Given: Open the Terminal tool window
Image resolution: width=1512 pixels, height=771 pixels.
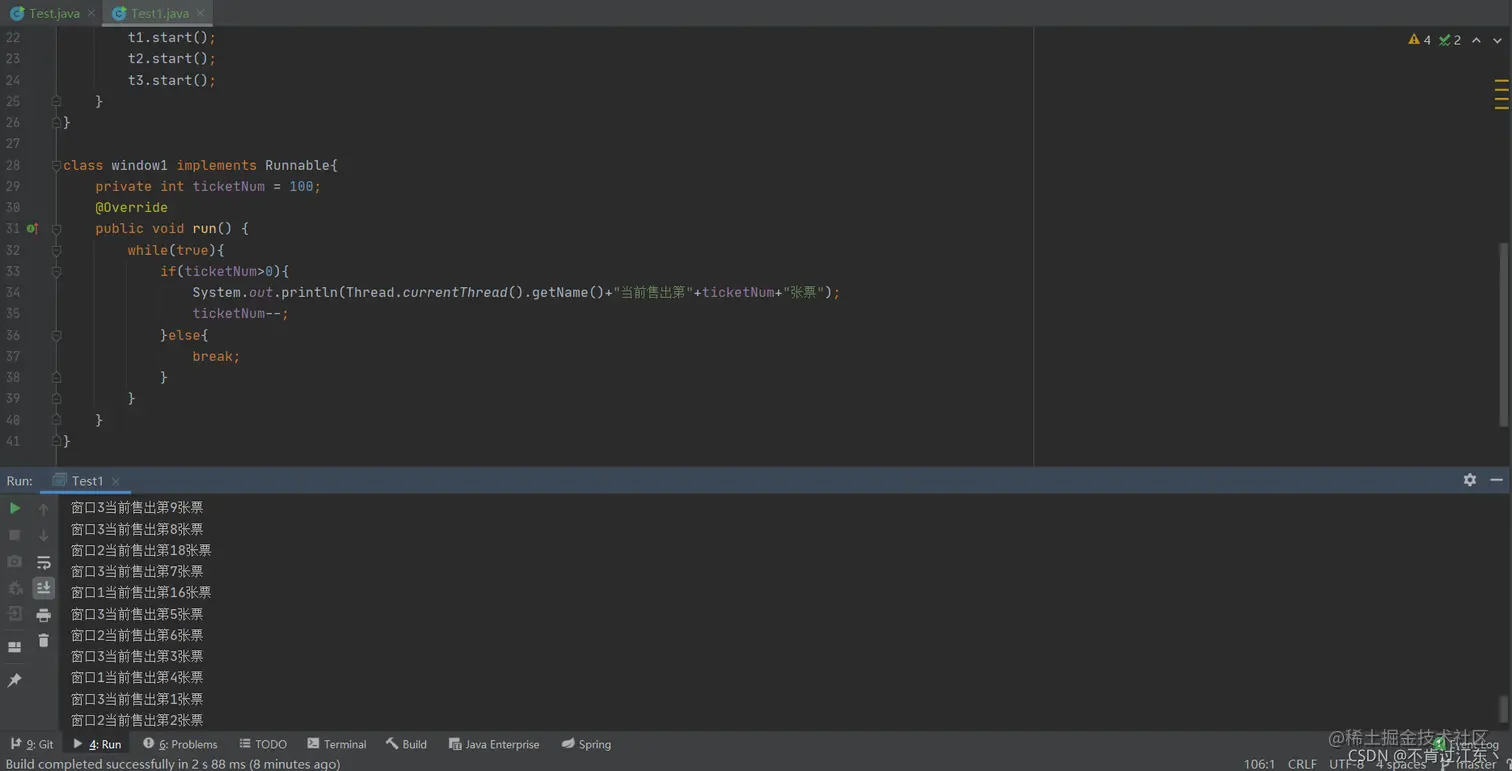Looking at the screenshot, I should 337,744.
